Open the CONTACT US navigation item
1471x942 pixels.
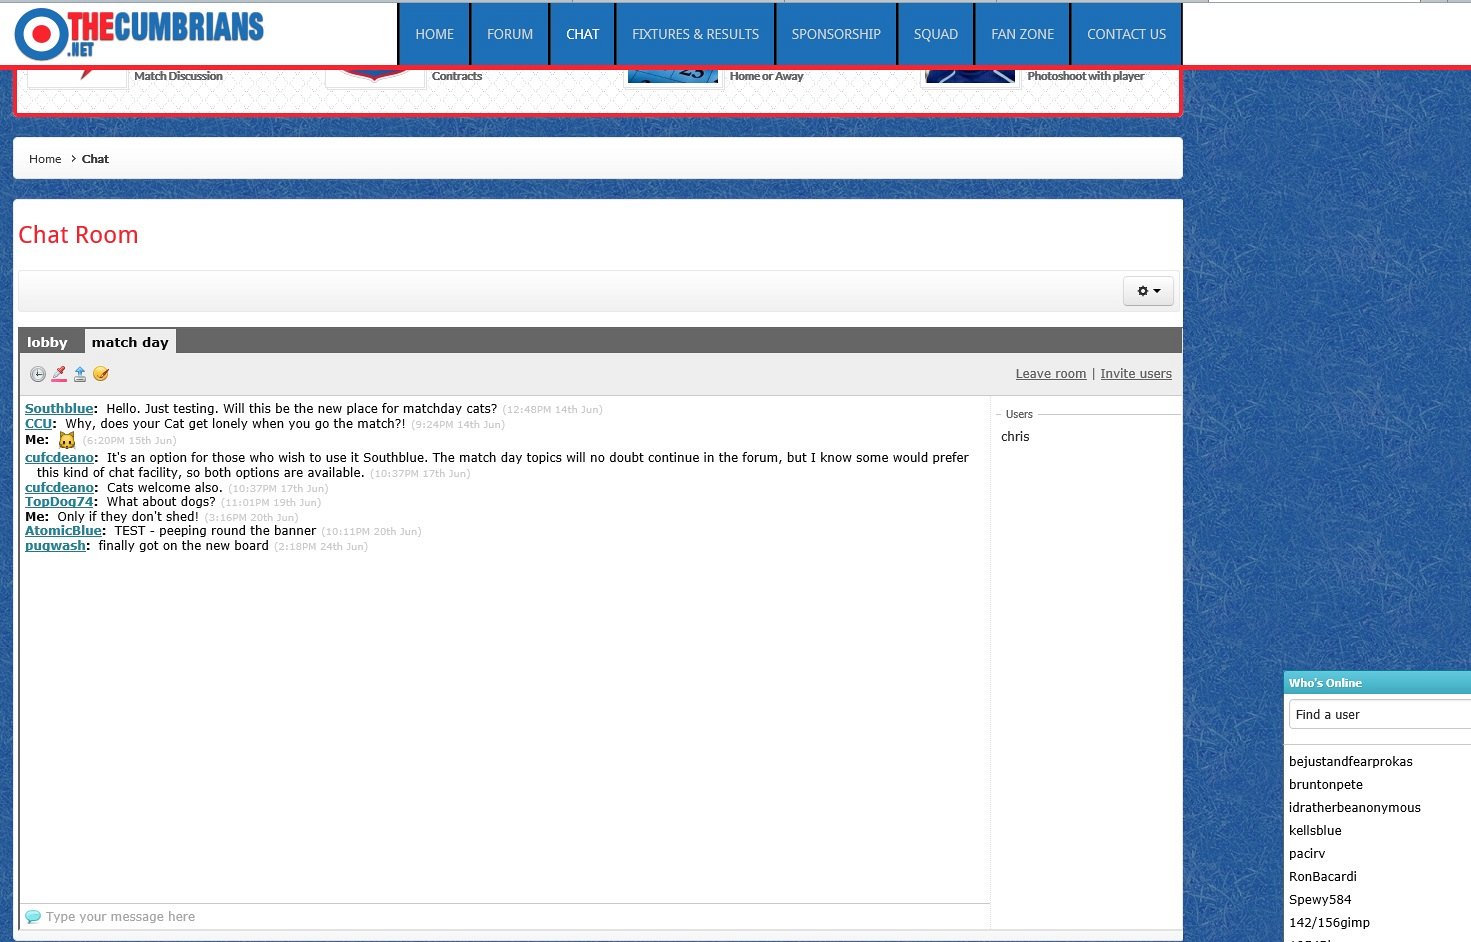pyautogui.click(x=1126, y=34)
